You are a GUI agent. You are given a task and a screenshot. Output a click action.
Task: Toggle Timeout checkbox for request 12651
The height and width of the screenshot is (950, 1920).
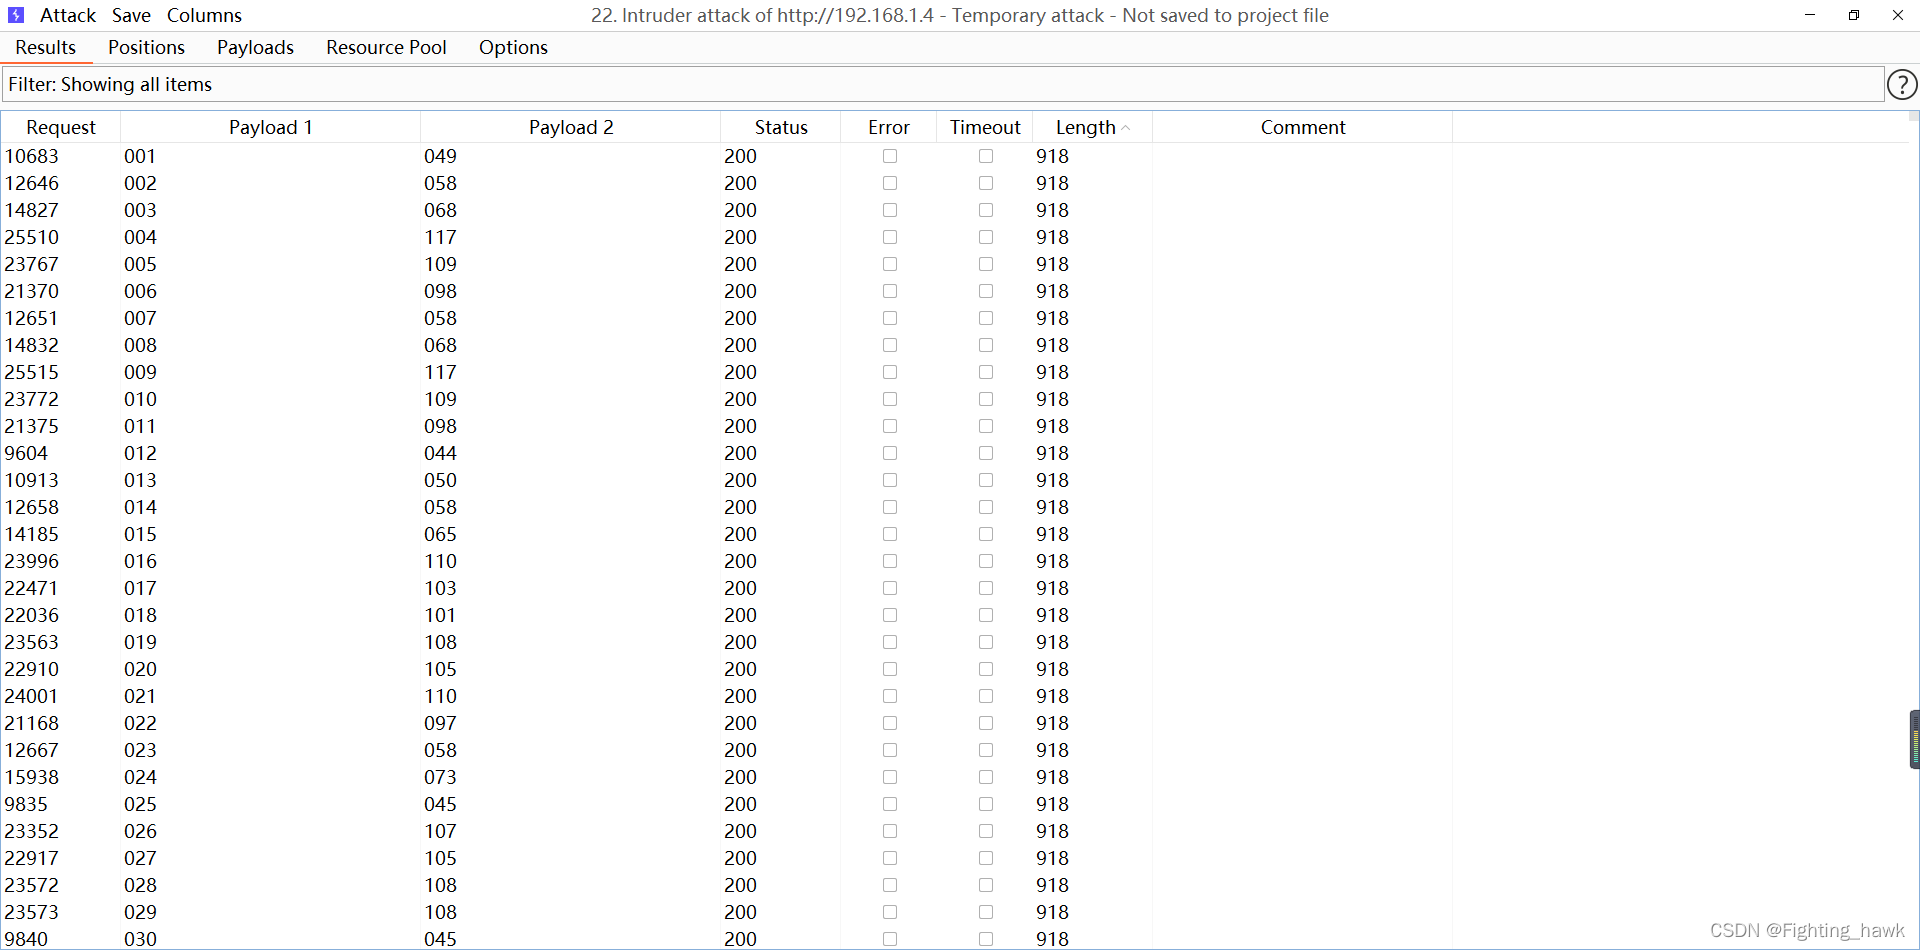coord(986,318)
